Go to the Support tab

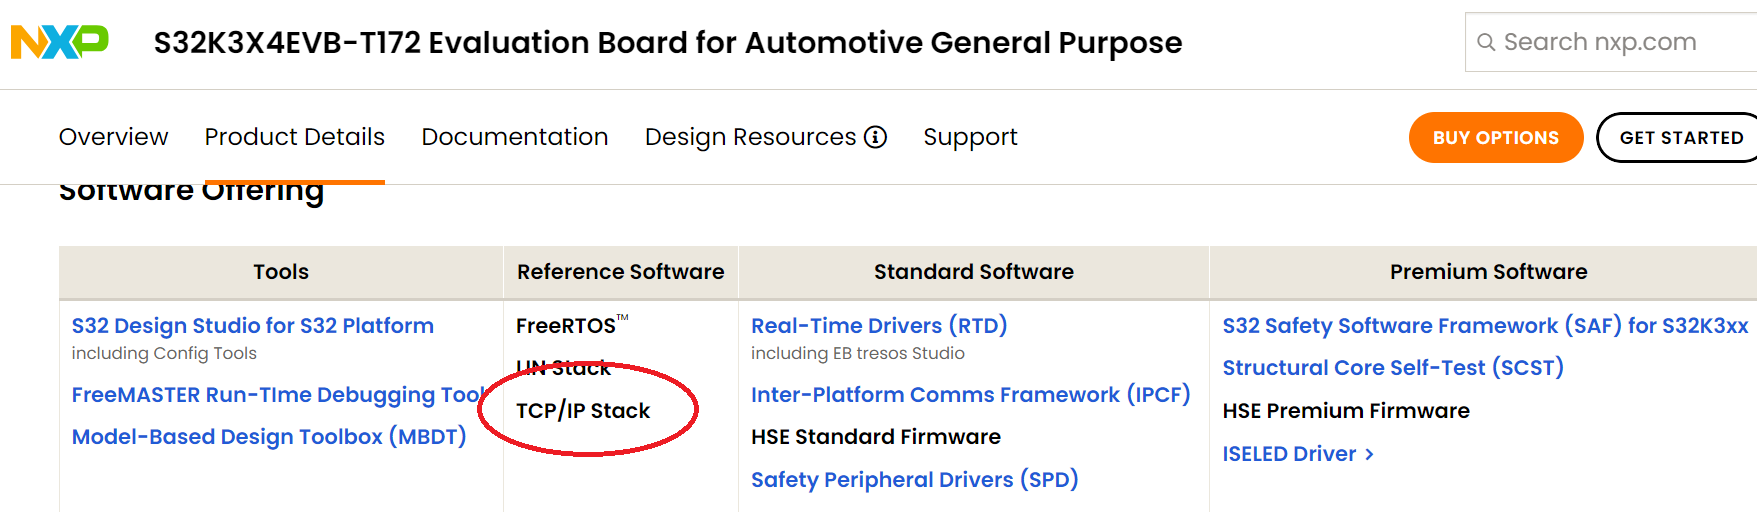click(970, 137)
